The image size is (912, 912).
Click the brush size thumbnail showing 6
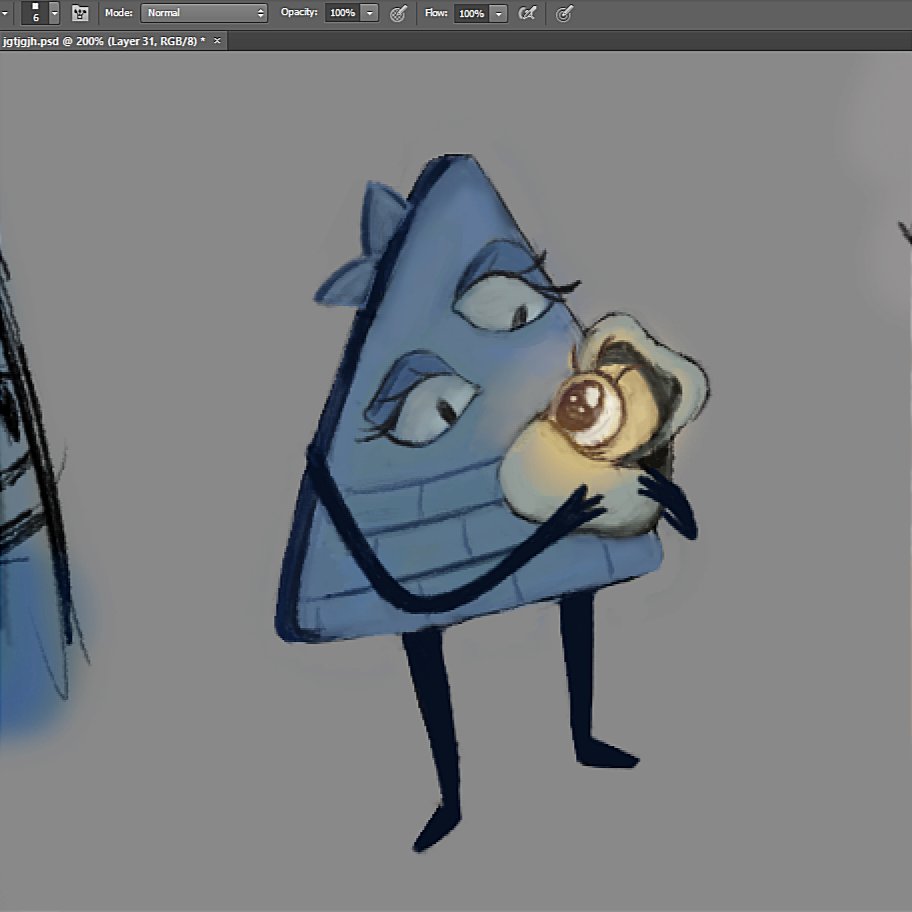point(33,13)
